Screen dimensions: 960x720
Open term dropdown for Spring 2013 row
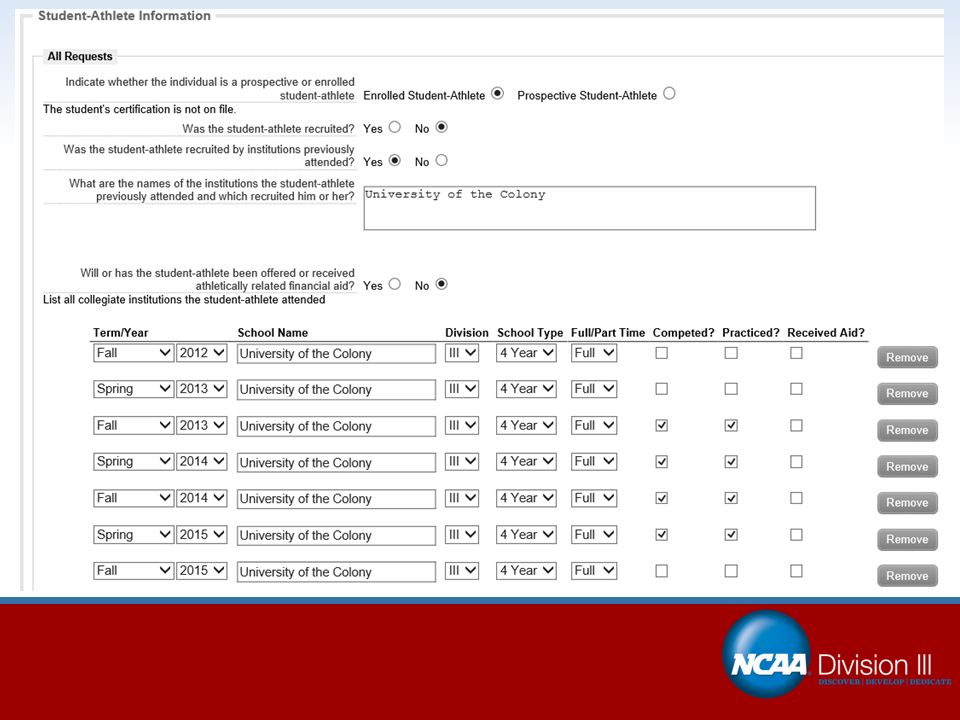click(133, 389)
